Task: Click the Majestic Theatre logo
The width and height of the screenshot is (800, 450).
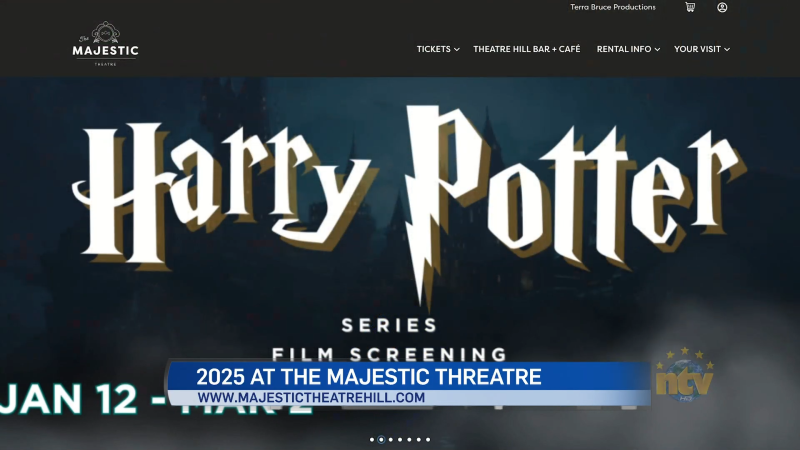Action: tap(105, 46)
